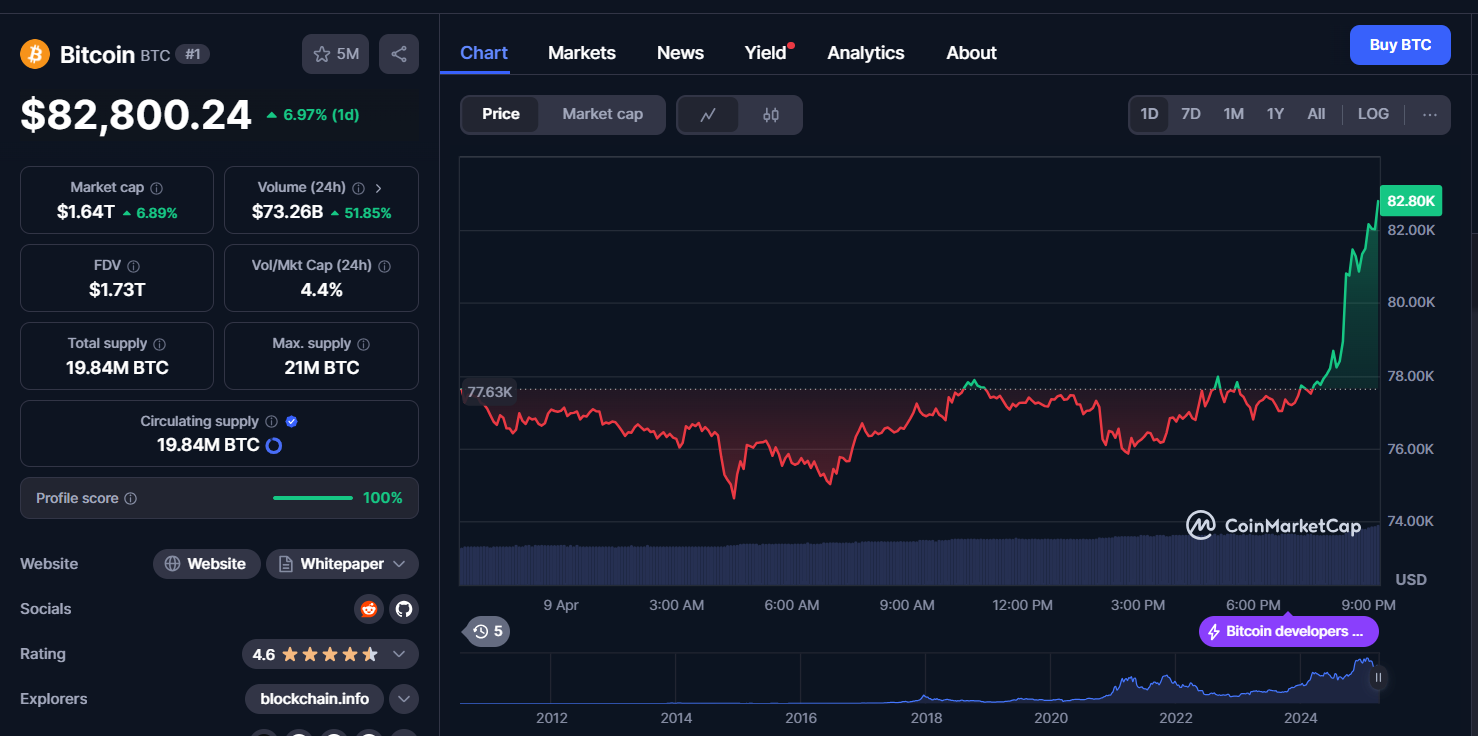Click the Buy BTC button

tap(1400, 45)
